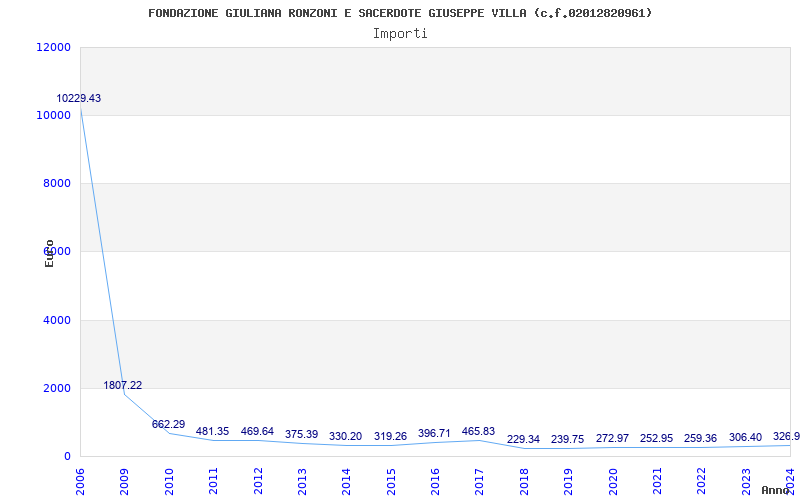This screenshot has width=800, height=500.
Task: Click the 2006 x-axis year label
Action: (80, 482)
